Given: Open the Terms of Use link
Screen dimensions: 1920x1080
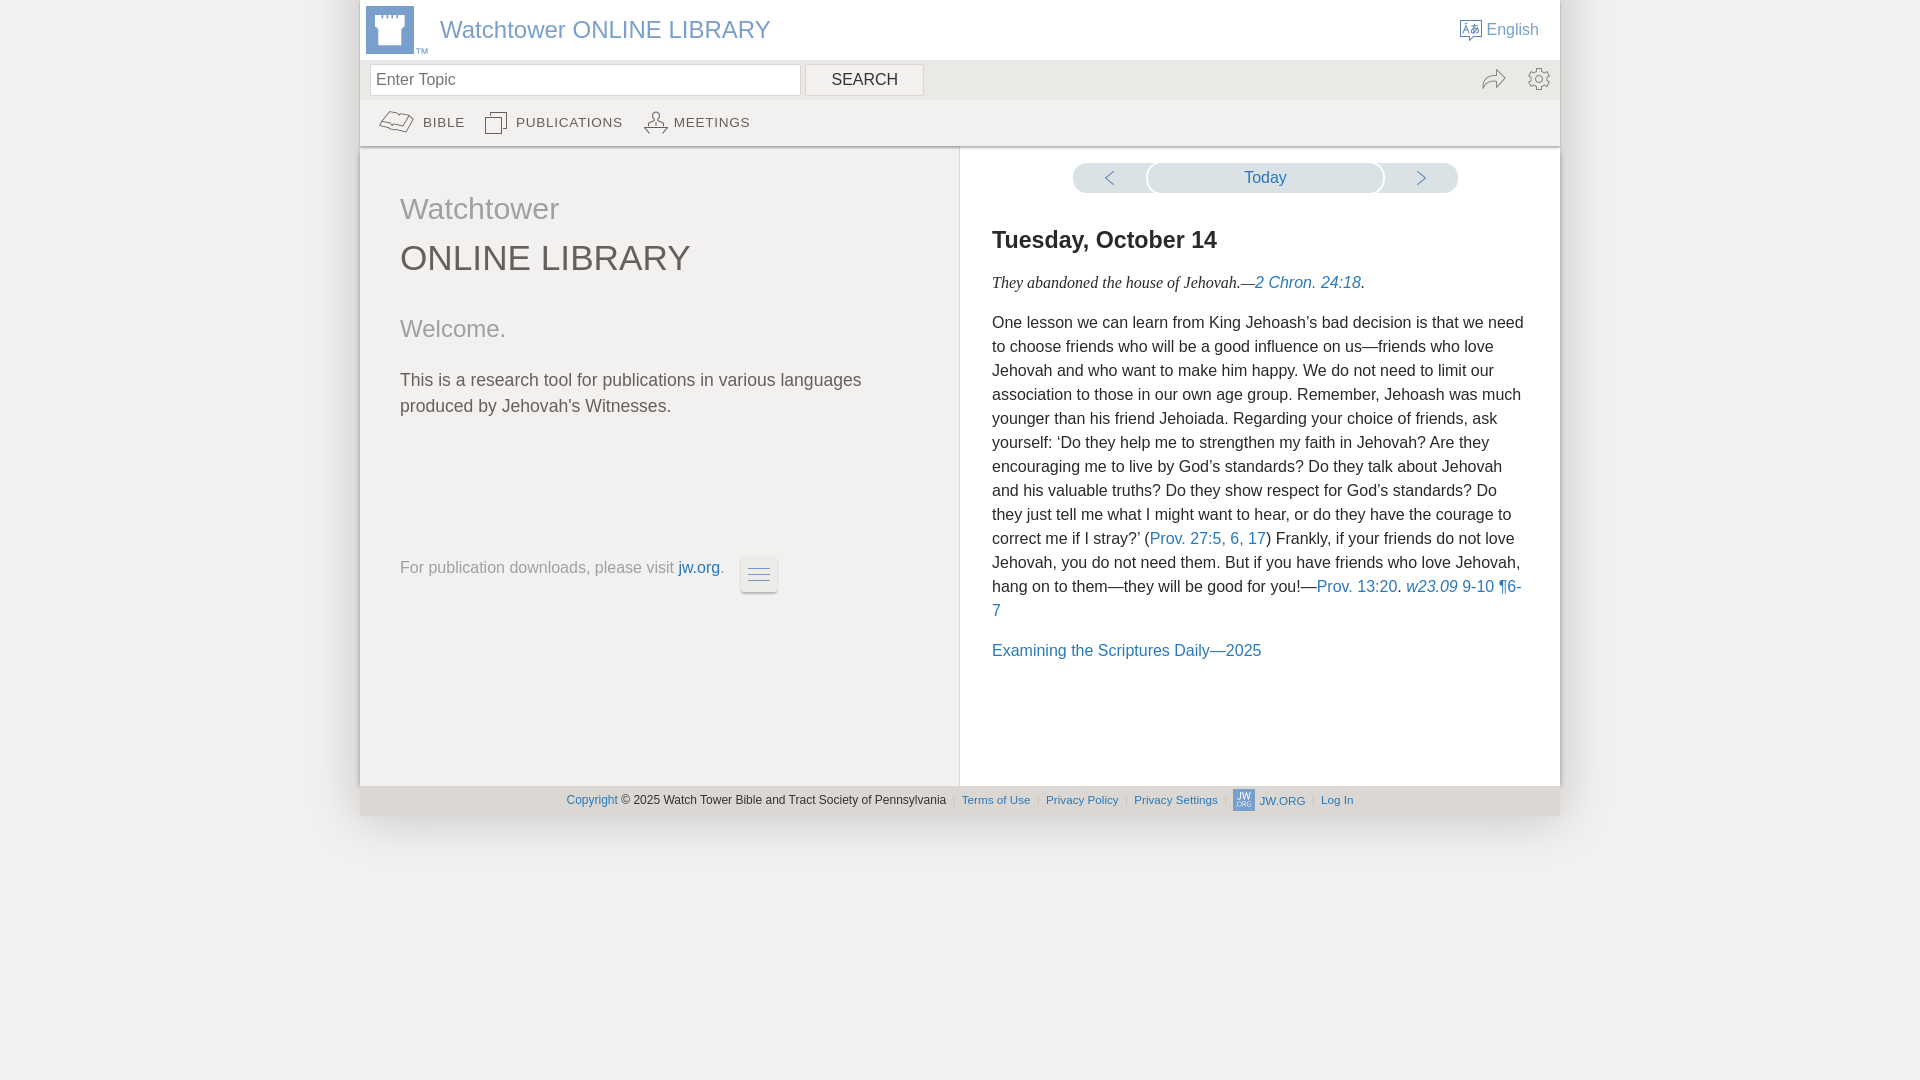Looking at the screenshot, I should click(x=996, y=800).
